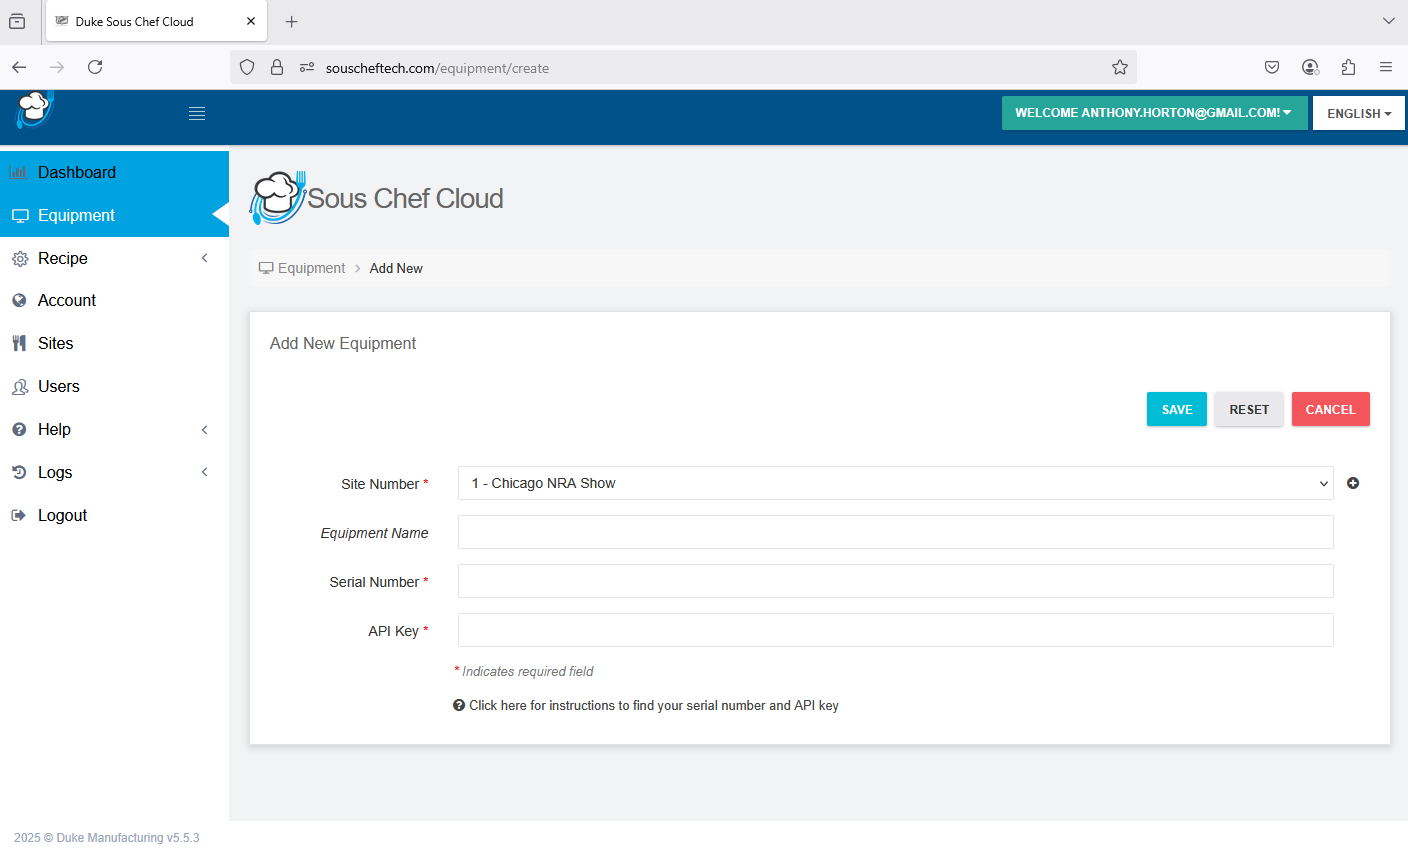The image size is (1408, 861).
Task: Click the save to Pocket icon
Action: point(1272,67)
